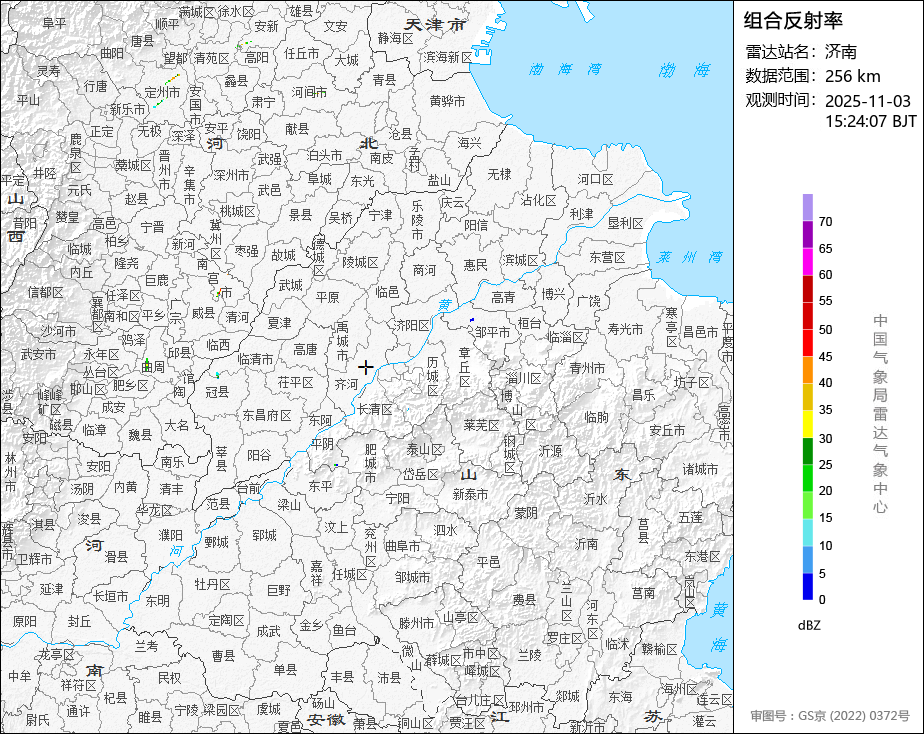Screen dimensions: 924x734
Task: Select the light purple above-70 dBZ swatch
Action: click(x=807, y=207)
